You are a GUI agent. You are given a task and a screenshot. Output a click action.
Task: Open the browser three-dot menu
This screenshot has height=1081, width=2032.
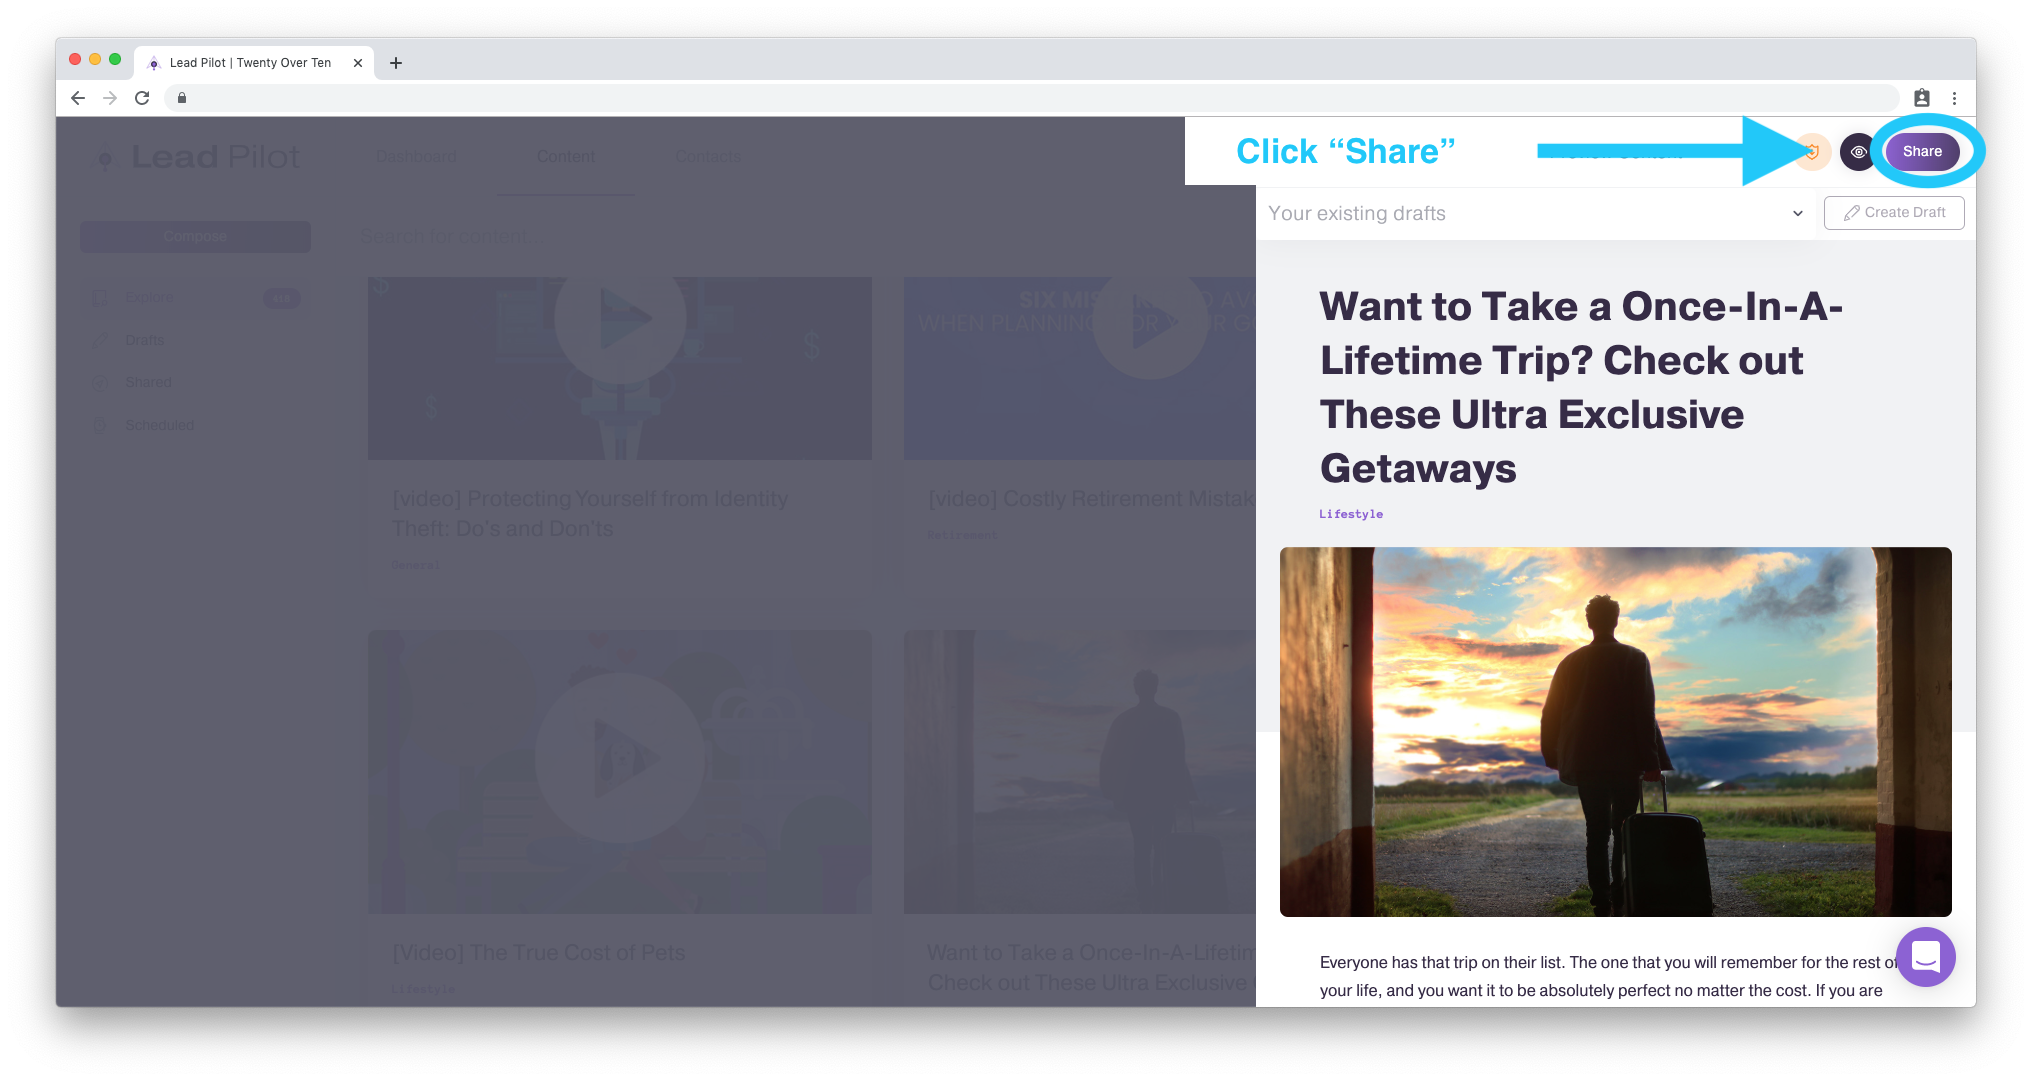(1954, 98)
